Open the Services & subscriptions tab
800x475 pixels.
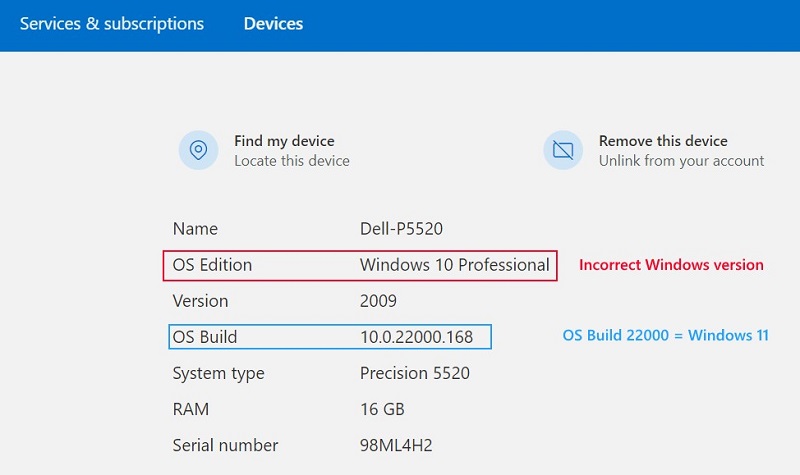[x=112, y=23]
